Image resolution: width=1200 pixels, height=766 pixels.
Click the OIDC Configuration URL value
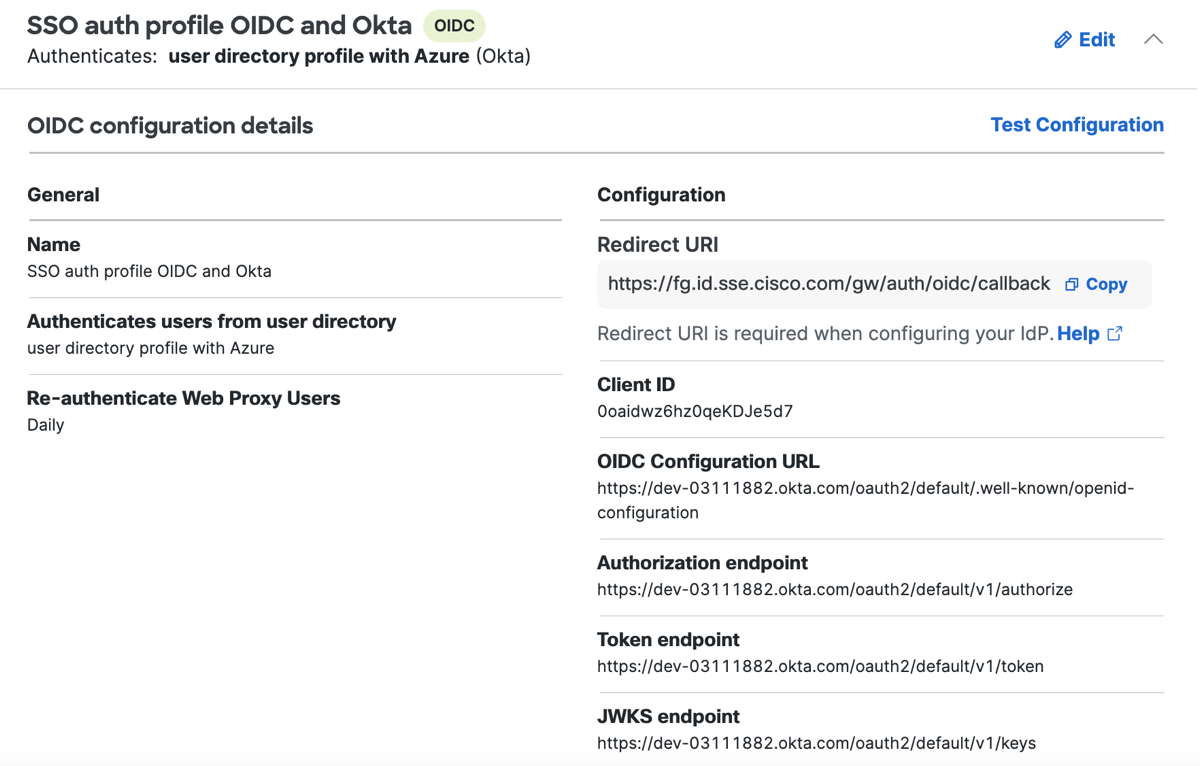pos(866,500)
